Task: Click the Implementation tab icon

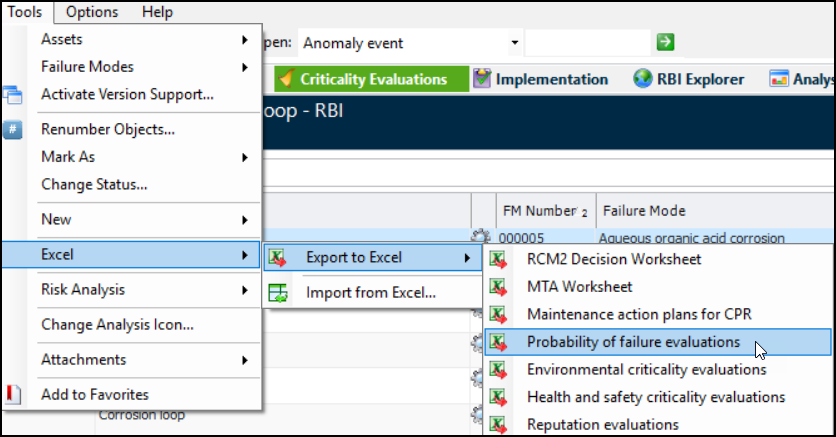Action: 482,79
